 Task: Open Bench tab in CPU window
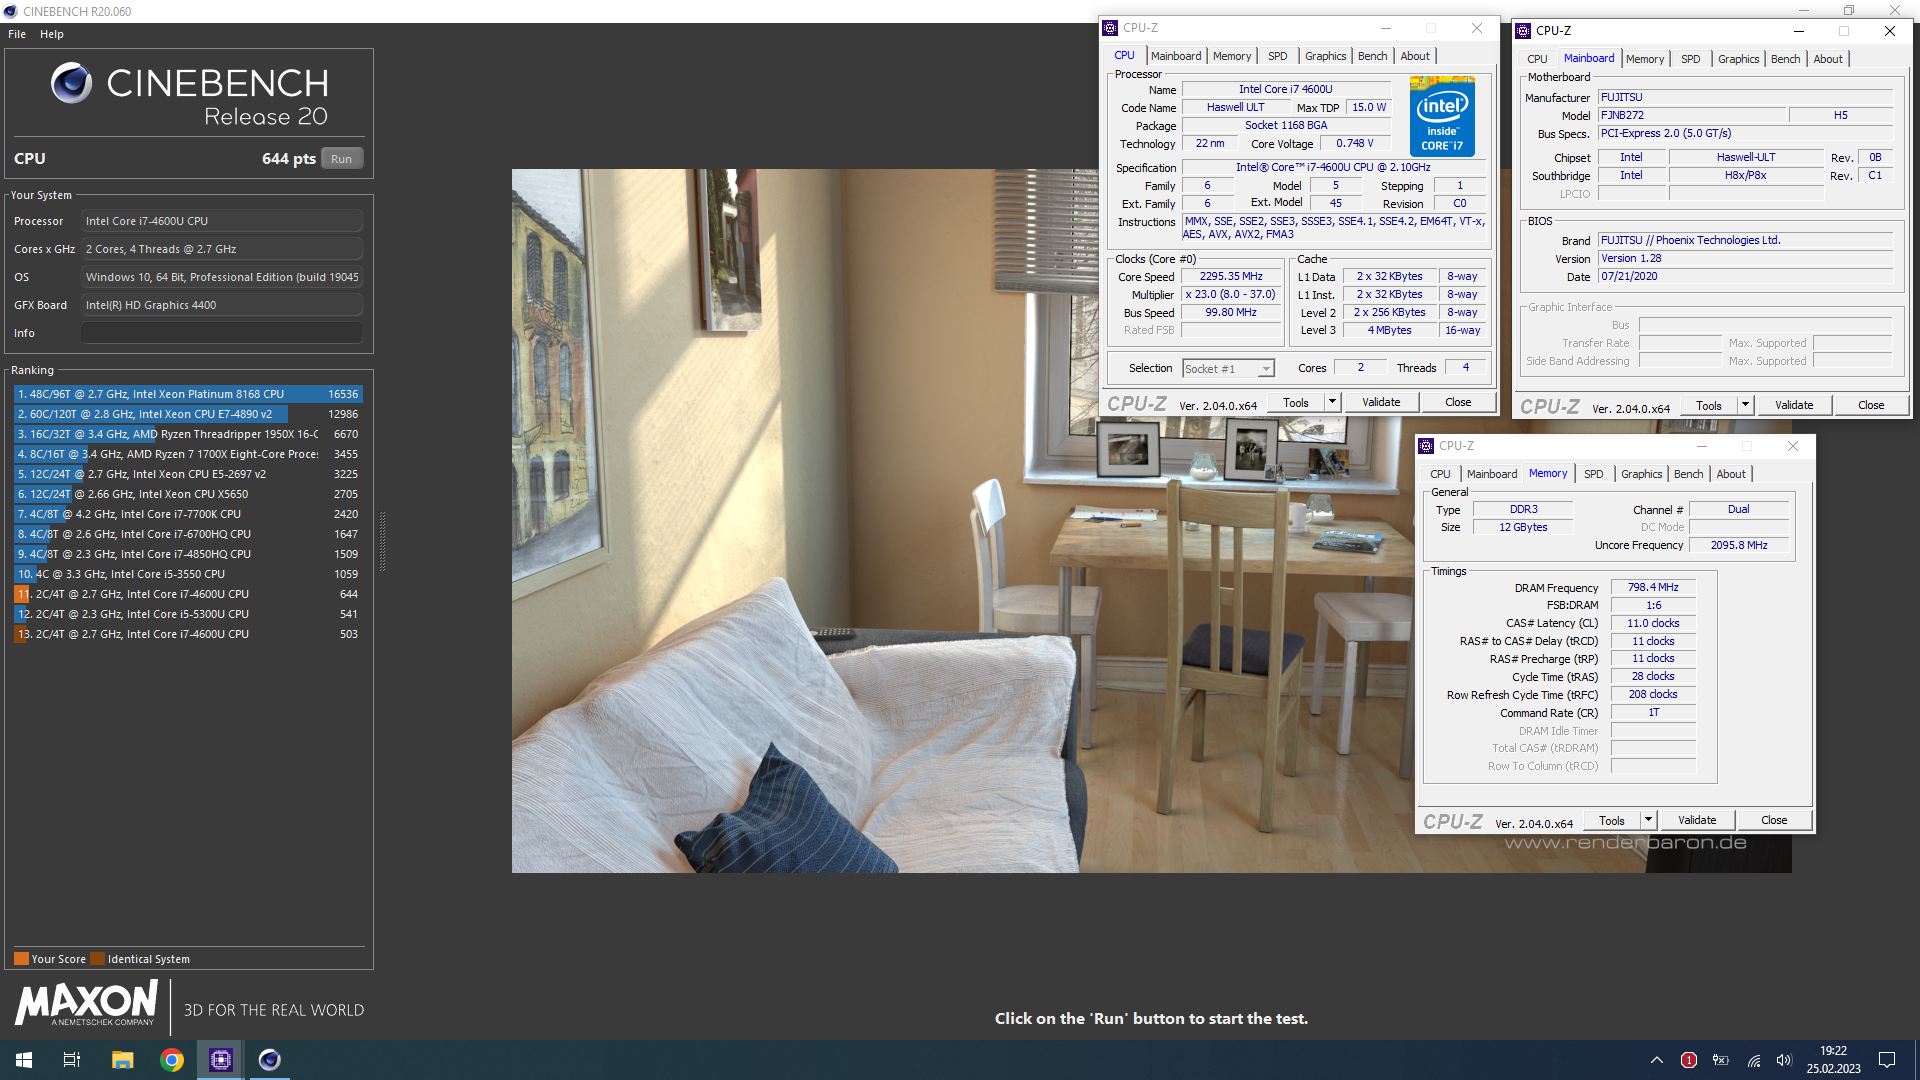[x=1373, y=56]
